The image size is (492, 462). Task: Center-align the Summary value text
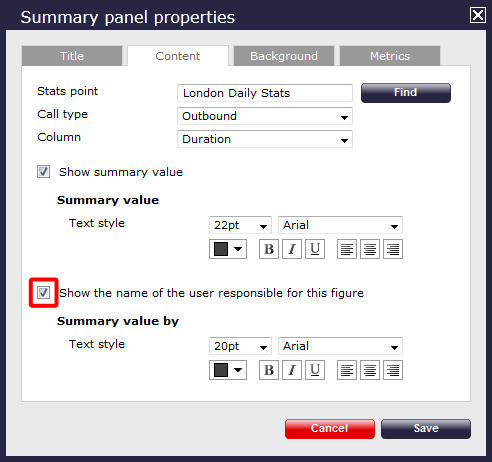[370, 249]
